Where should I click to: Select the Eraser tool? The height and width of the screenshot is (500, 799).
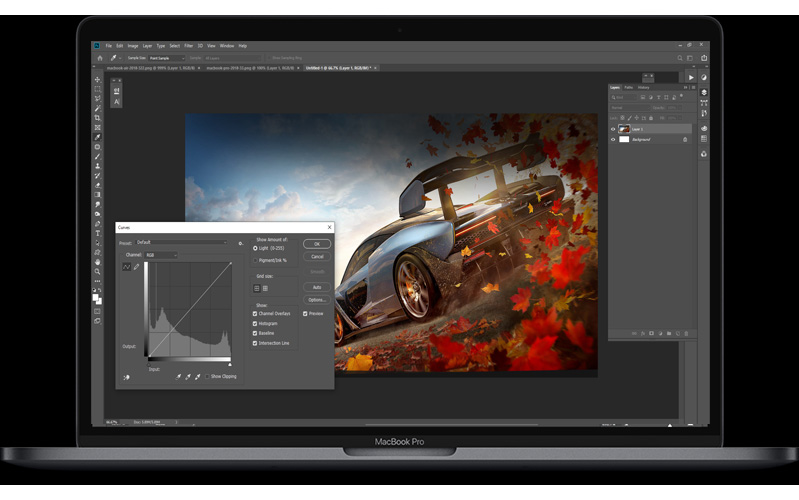click(97, 185)
